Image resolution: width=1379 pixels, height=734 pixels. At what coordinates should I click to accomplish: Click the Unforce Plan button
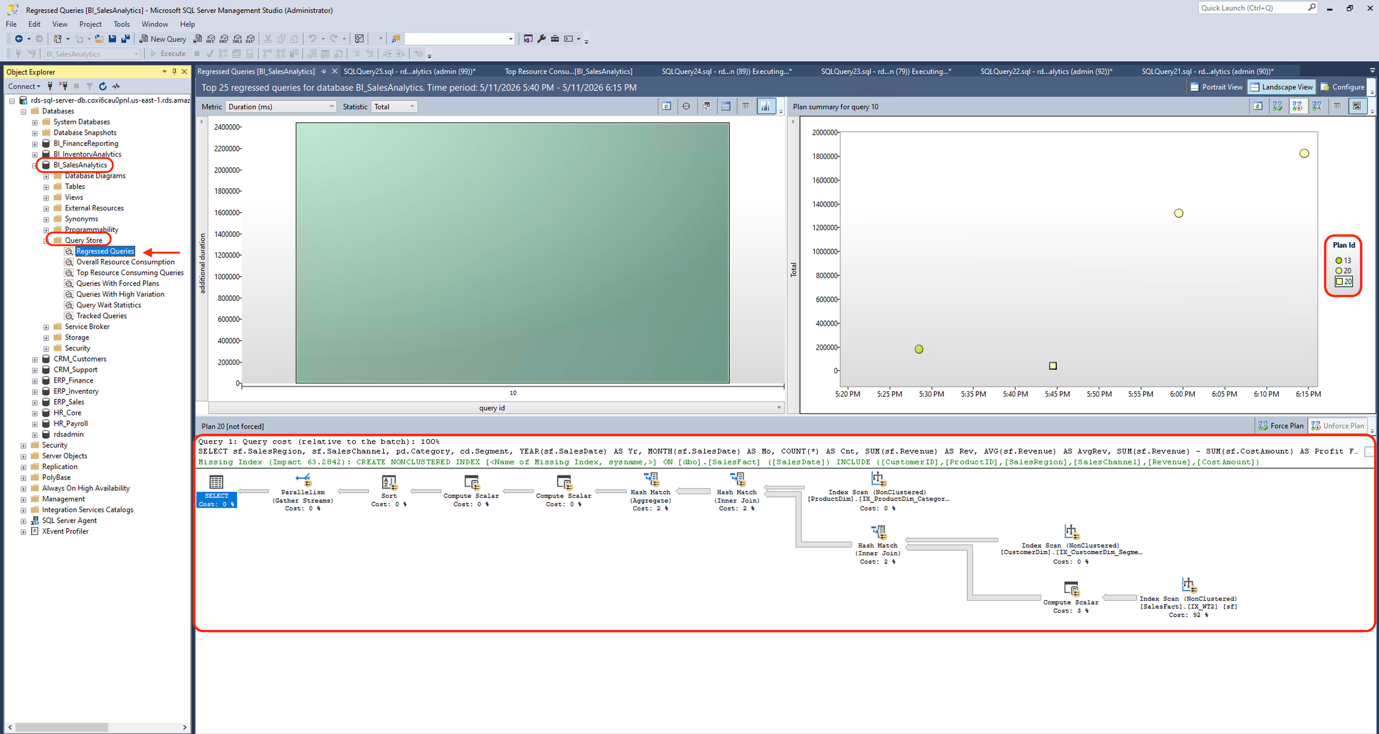(x=1337, y=426)
